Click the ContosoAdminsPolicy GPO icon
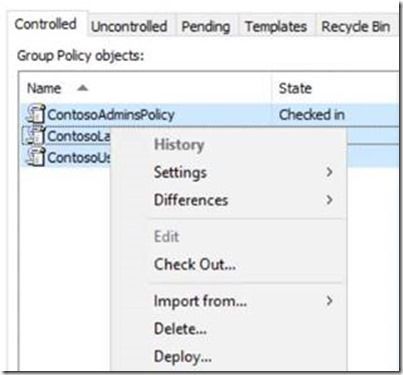Image resolution: width=403 pixels, height=375 pixels. click(36, 114)
